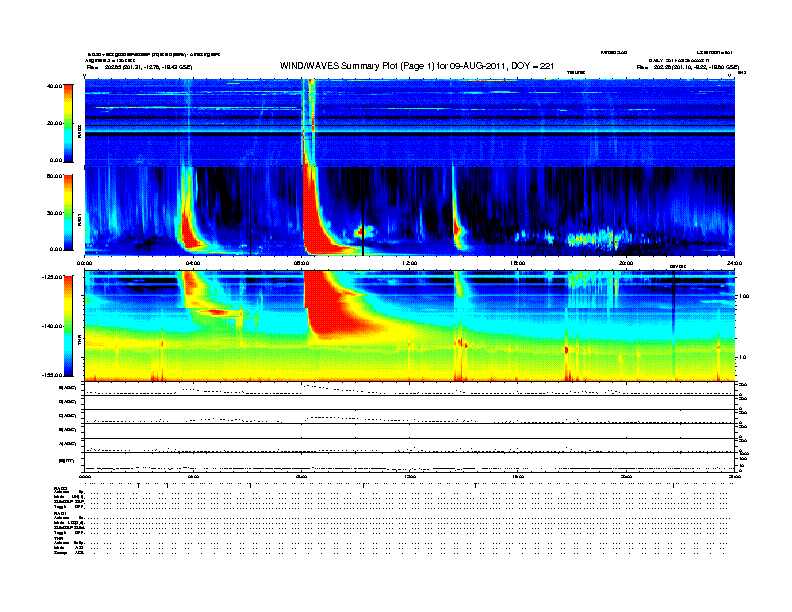Click the 04:00 tick below RAD1 spectrogram
Viewport: 792px width, 612px height.
pos(193,263)
